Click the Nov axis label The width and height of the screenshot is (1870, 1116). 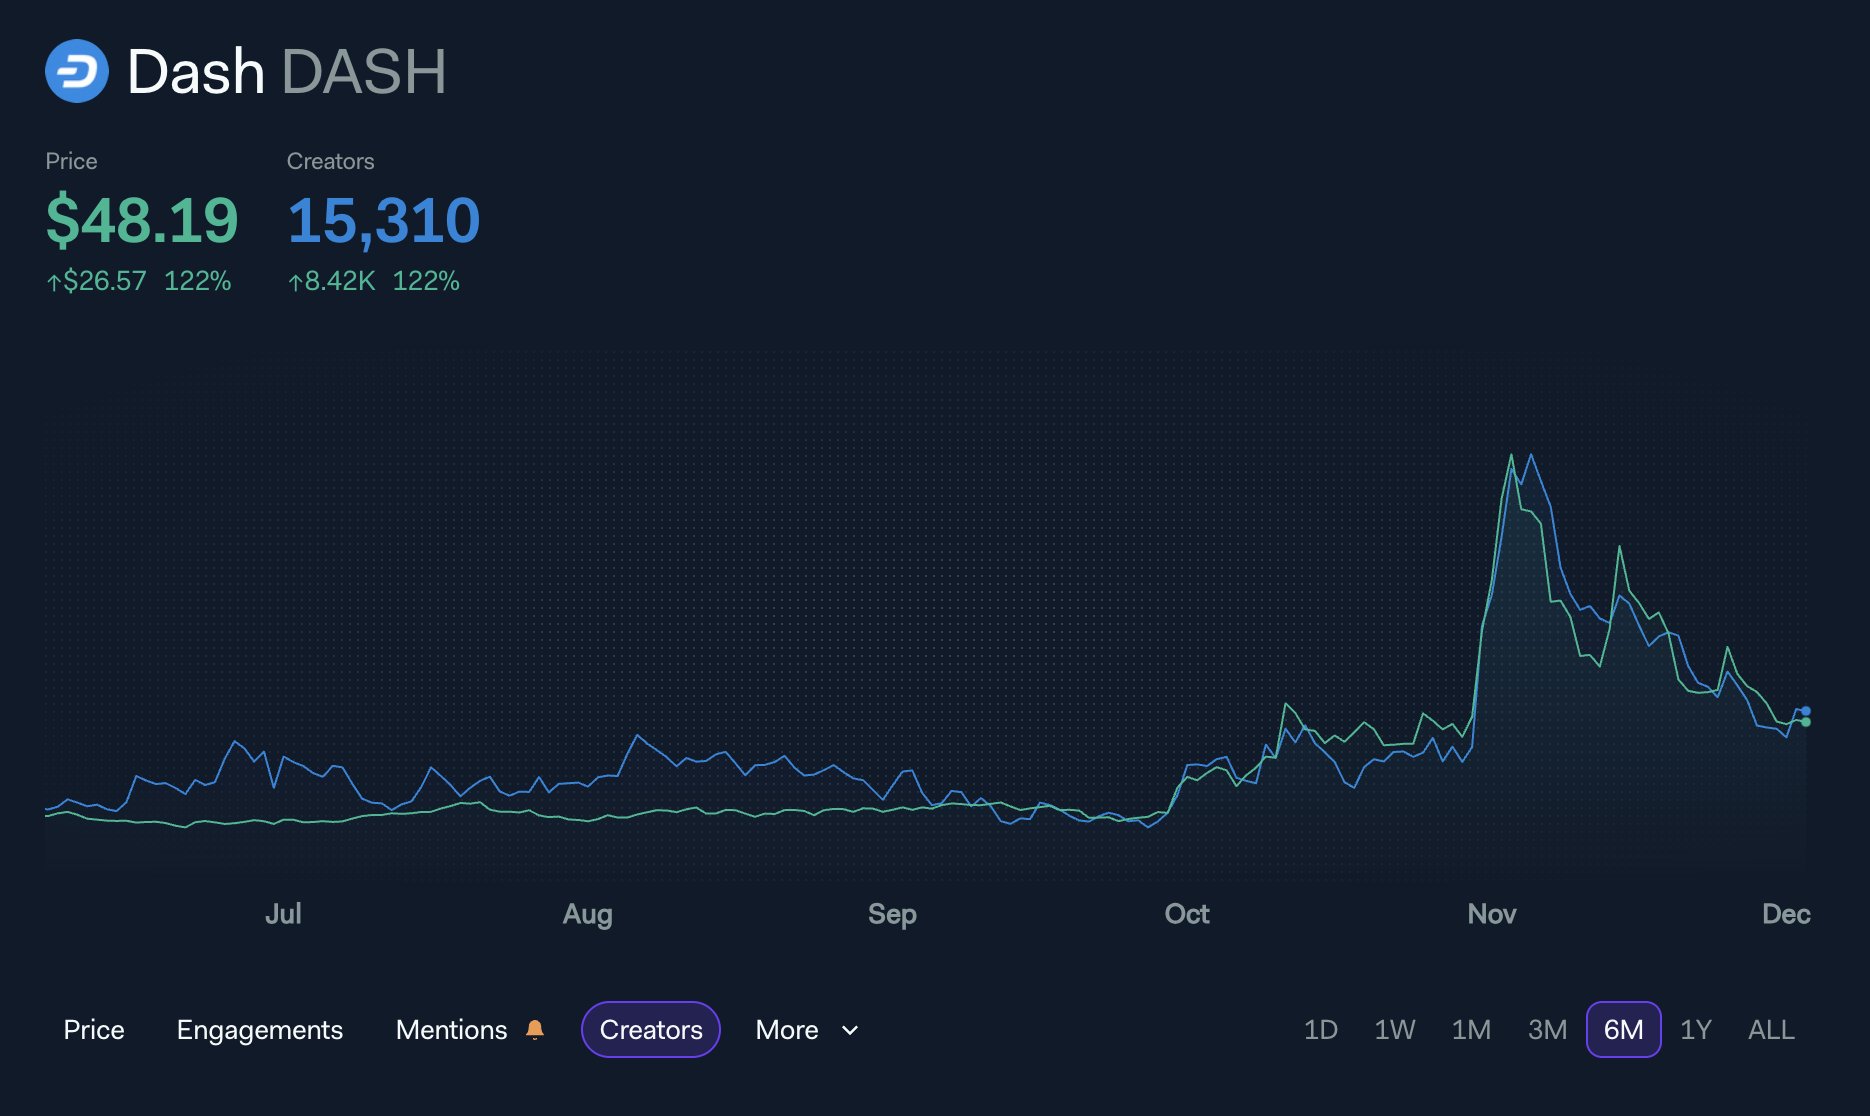click(1492, 913)
